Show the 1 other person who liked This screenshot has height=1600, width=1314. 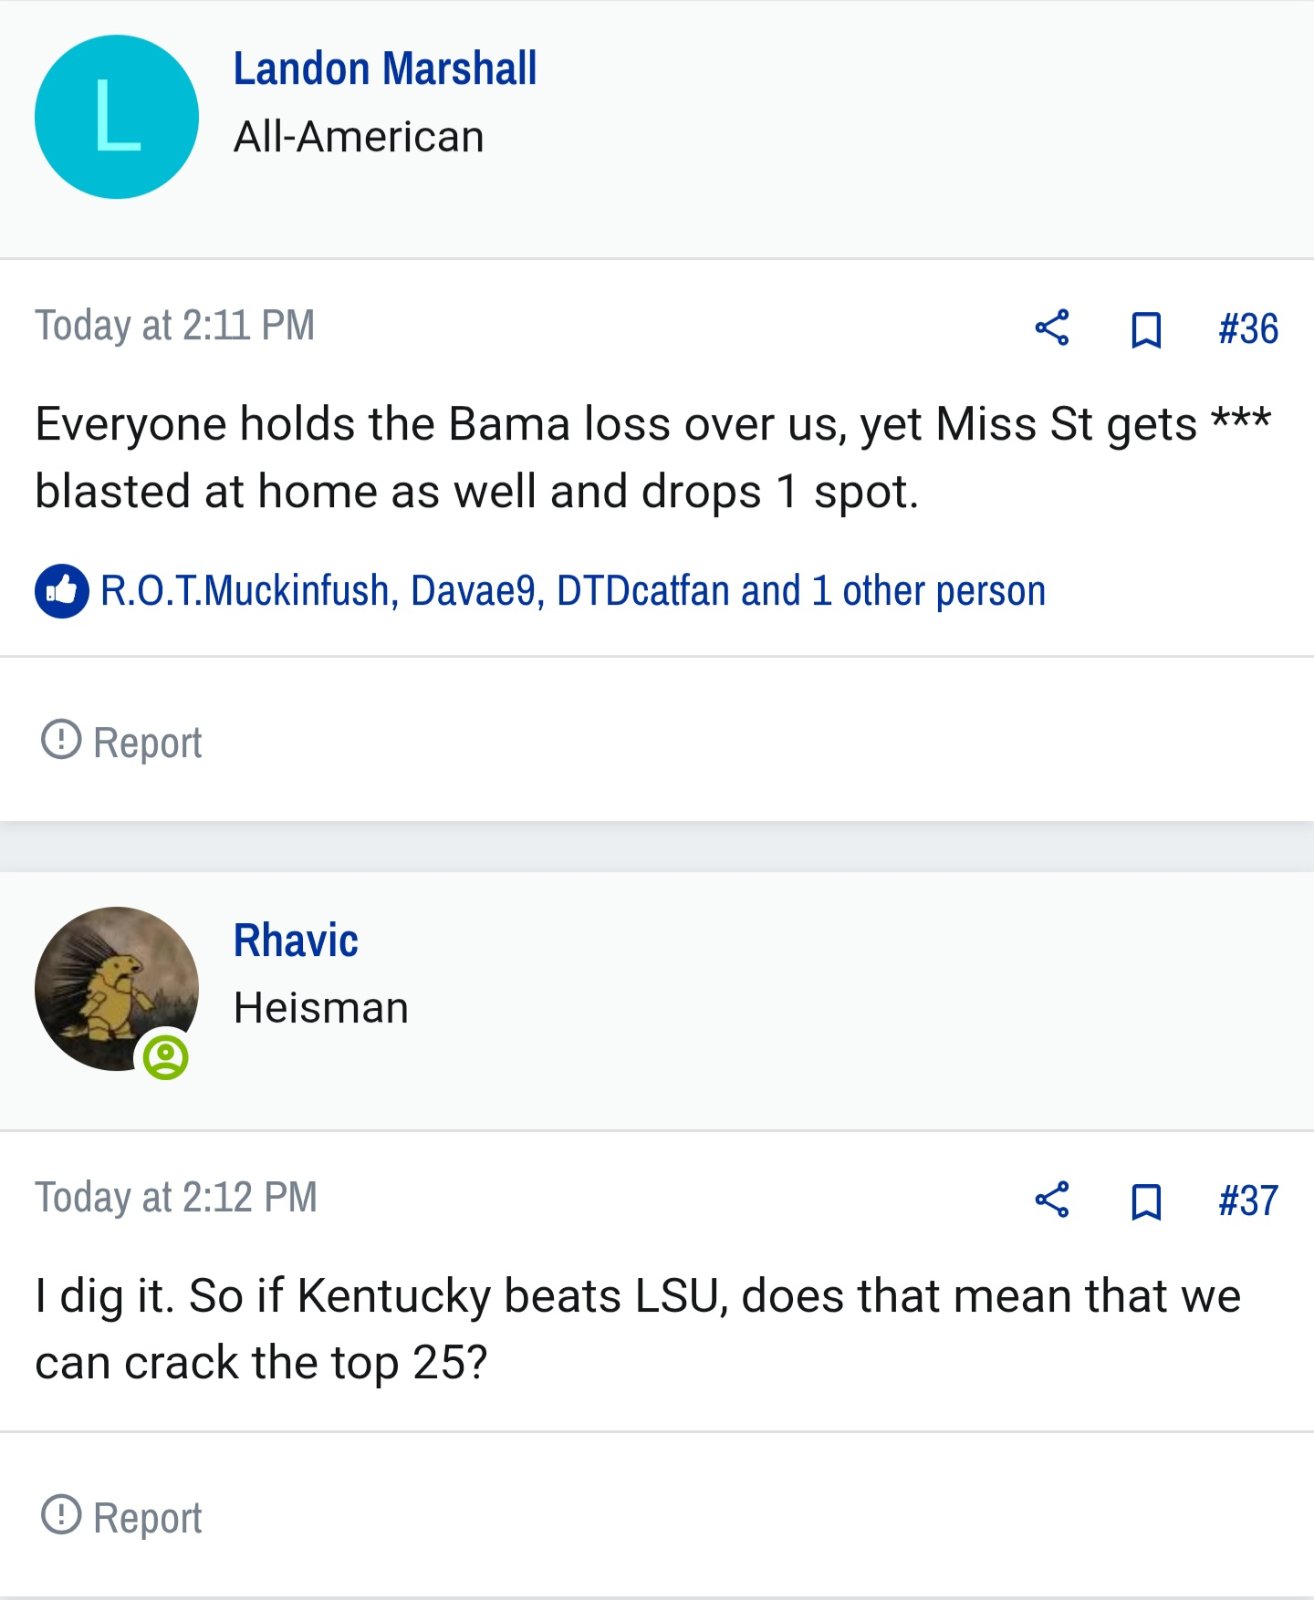click(929, 591)
